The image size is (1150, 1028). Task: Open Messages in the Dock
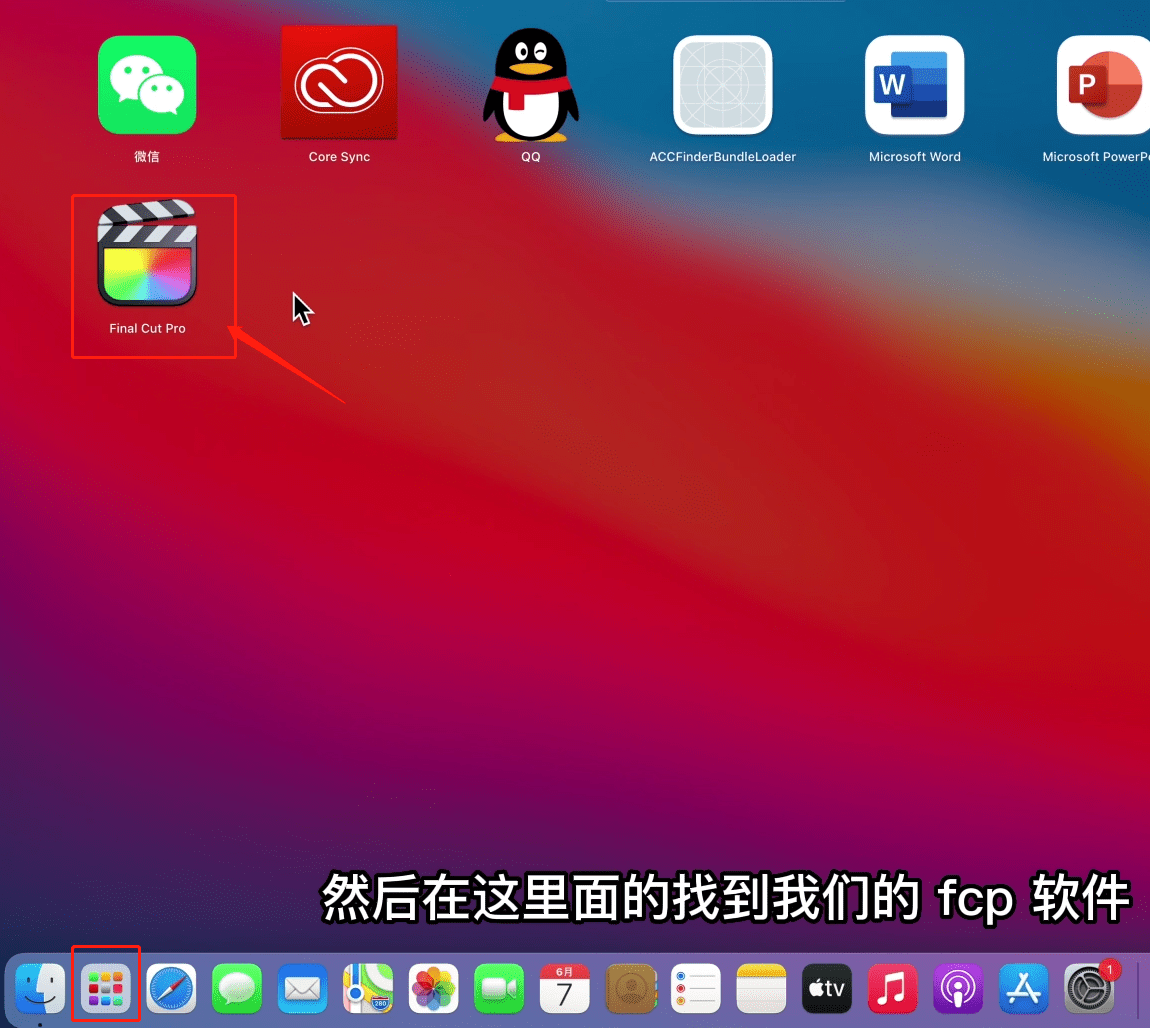(237, 988)
